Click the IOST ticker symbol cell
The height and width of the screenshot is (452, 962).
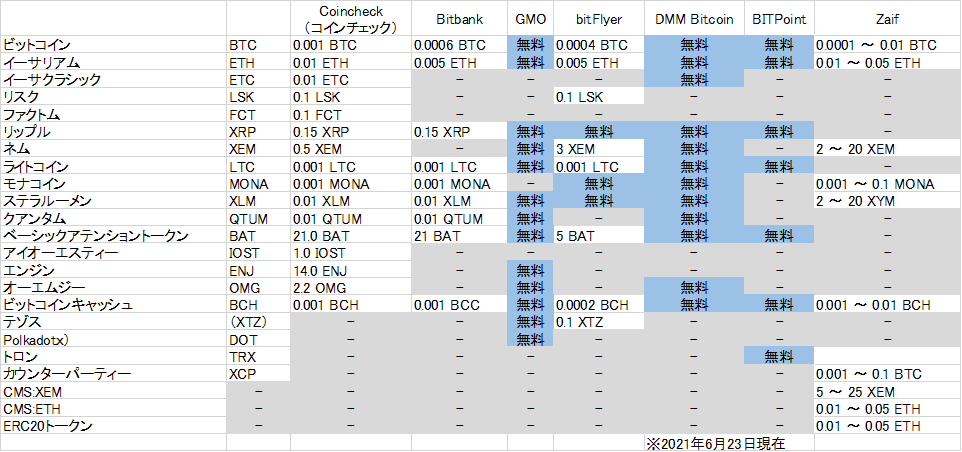click(258, 253)
